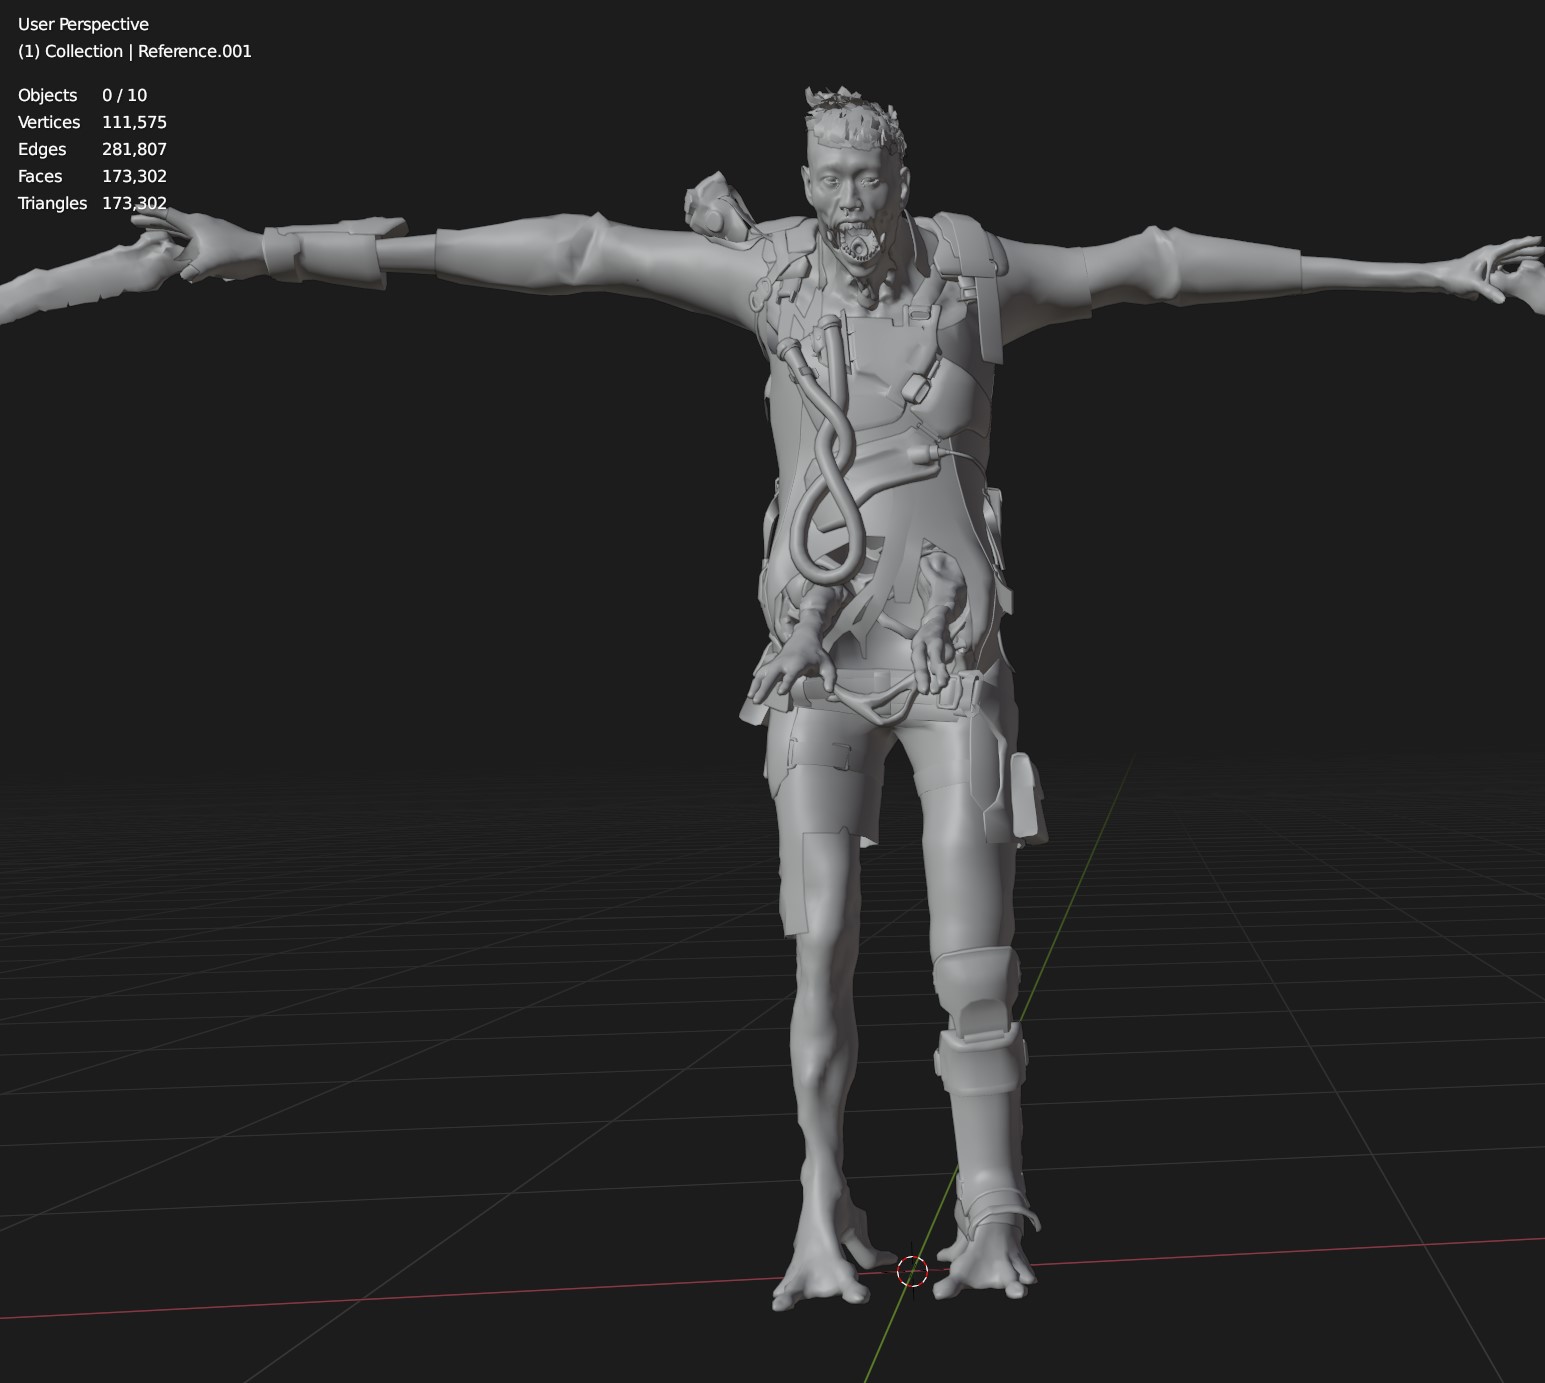Click the "173,302" value beside Triangles
Viewport: 1545px width, 1383px height.
pos(134,203)
